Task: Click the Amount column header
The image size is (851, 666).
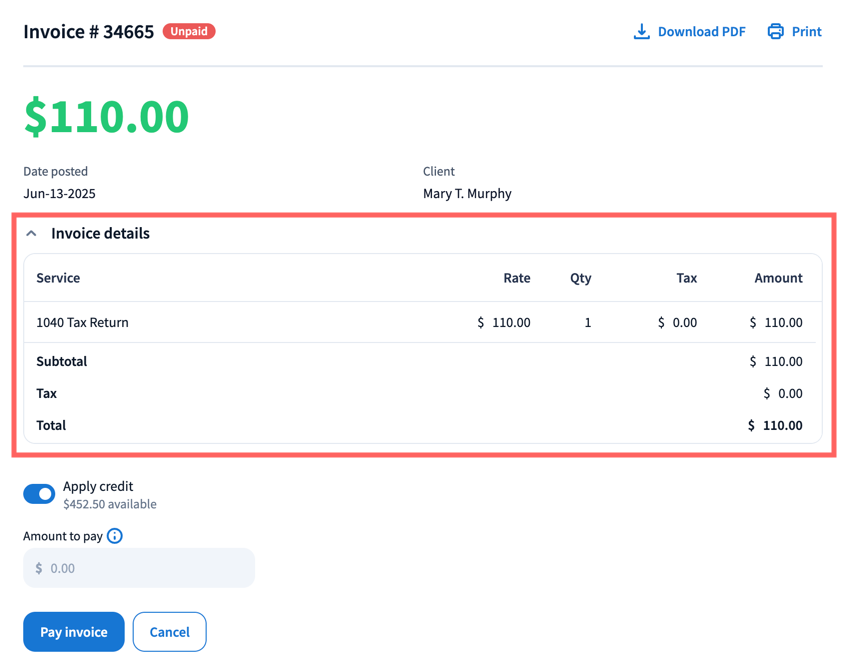Action: pyautogui.click(x=778, y=278)
